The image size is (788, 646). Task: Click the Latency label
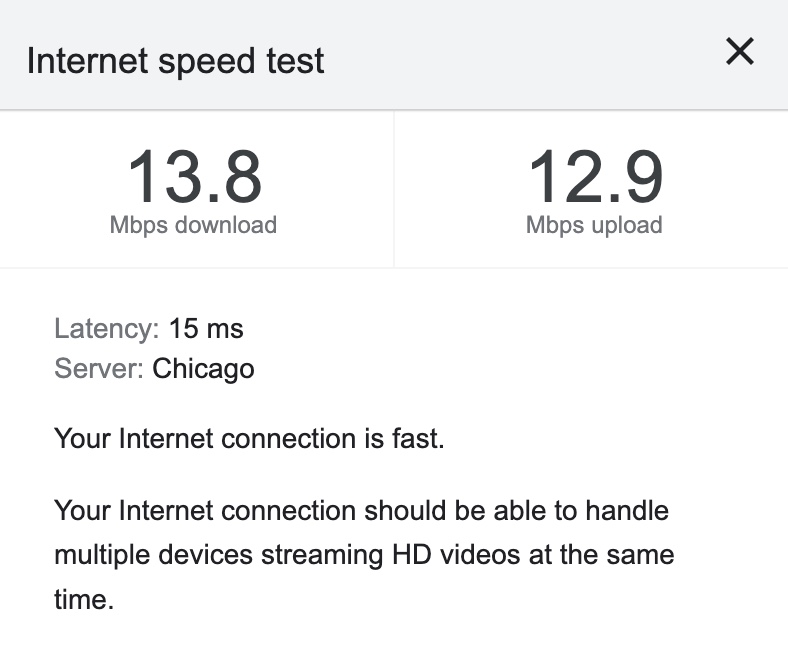pyautogui.click(x=106, y=328)
